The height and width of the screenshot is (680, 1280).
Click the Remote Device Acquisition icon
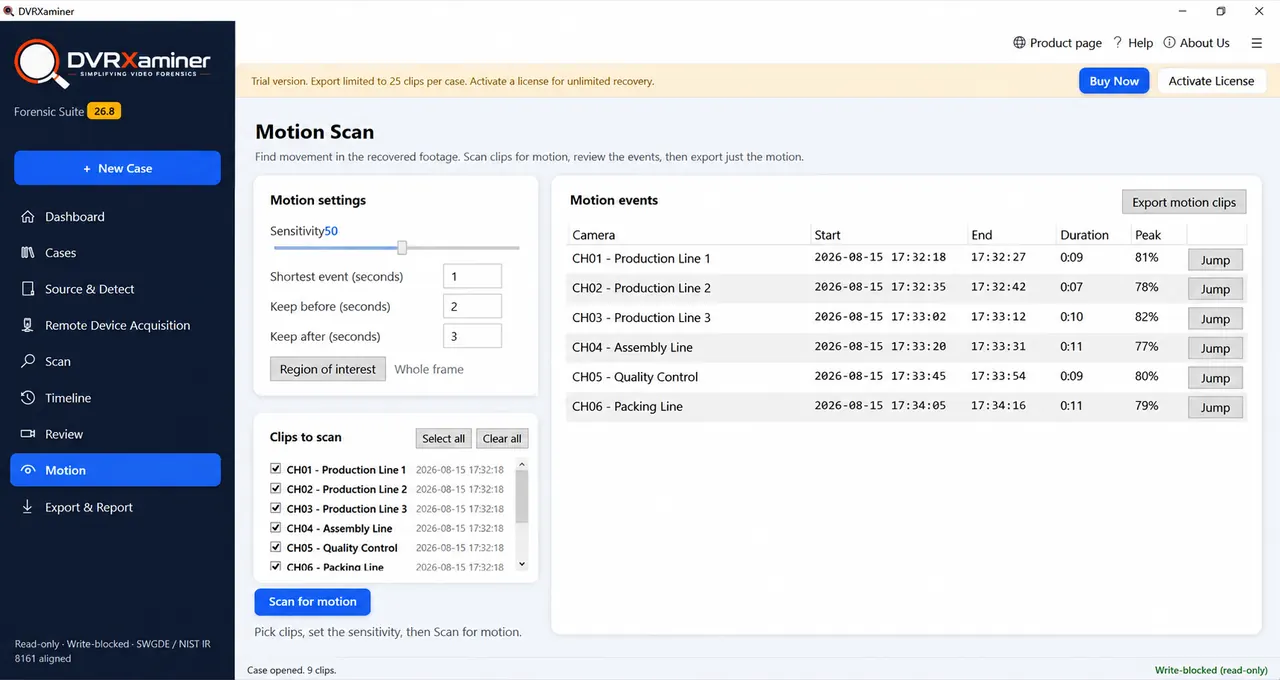(x=28, y=325)
